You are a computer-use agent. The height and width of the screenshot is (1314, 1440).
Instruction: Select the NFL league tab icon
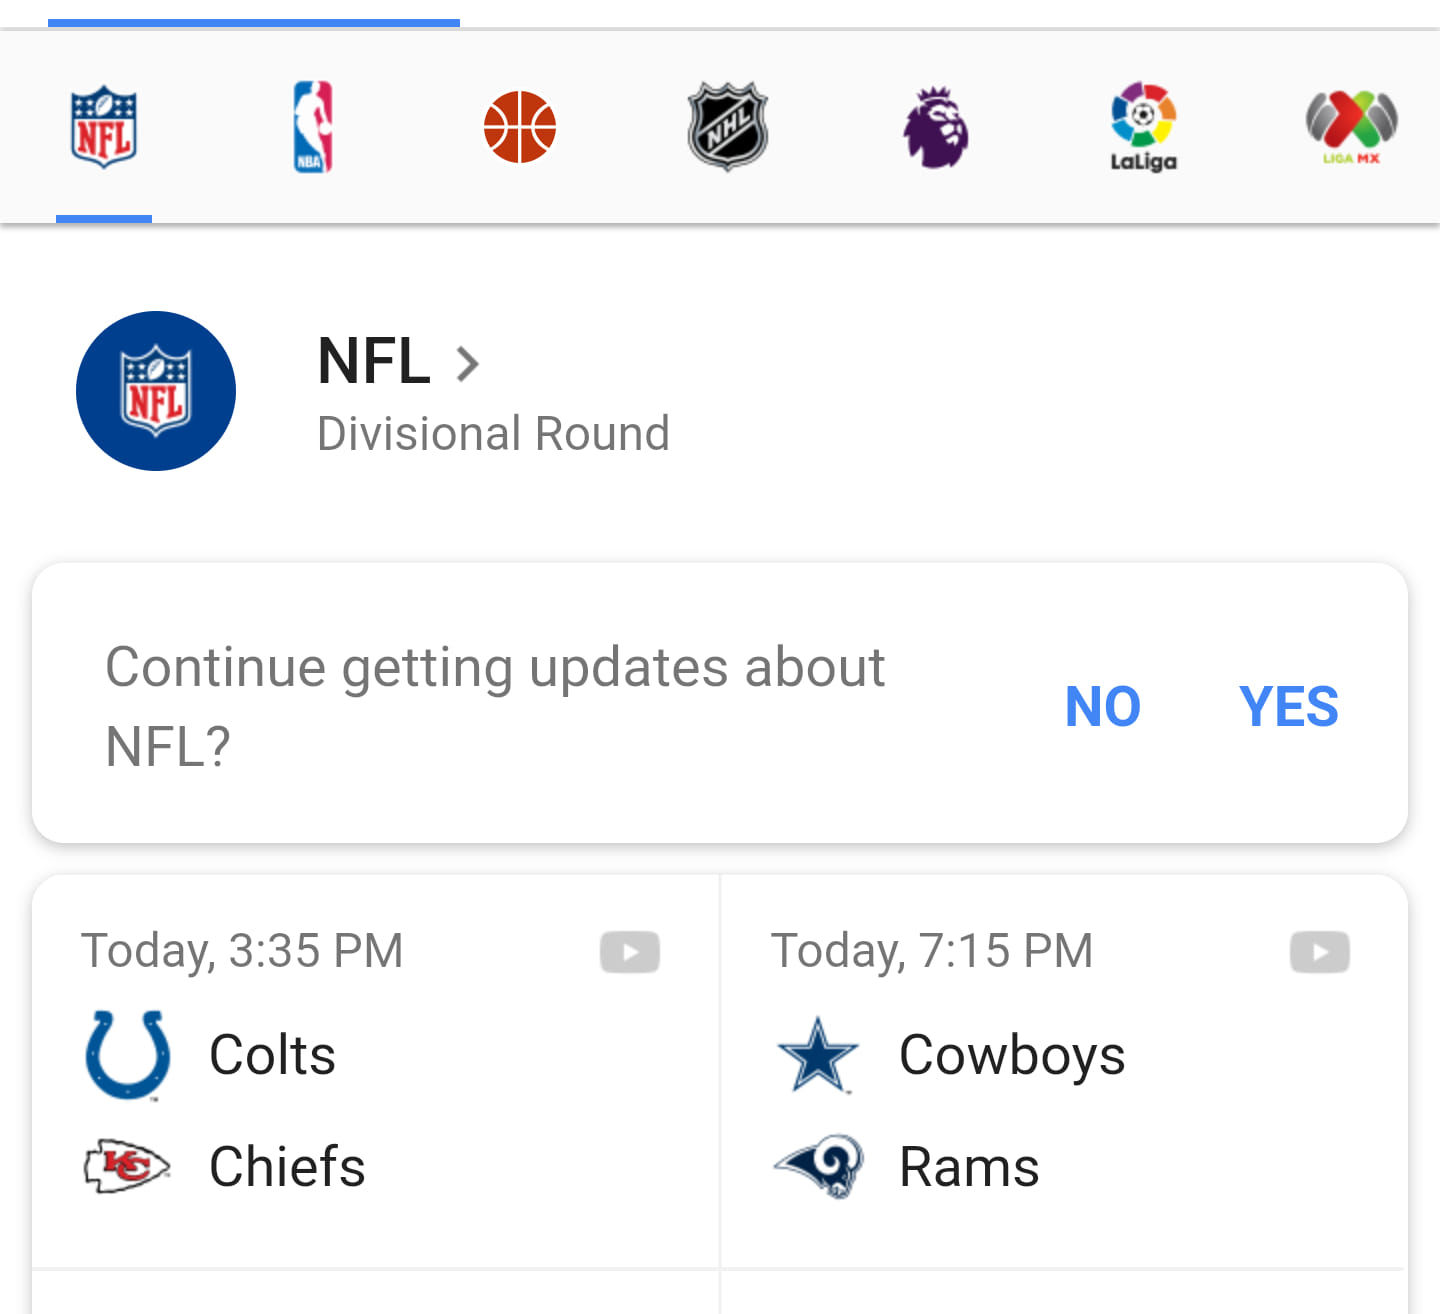104,127
